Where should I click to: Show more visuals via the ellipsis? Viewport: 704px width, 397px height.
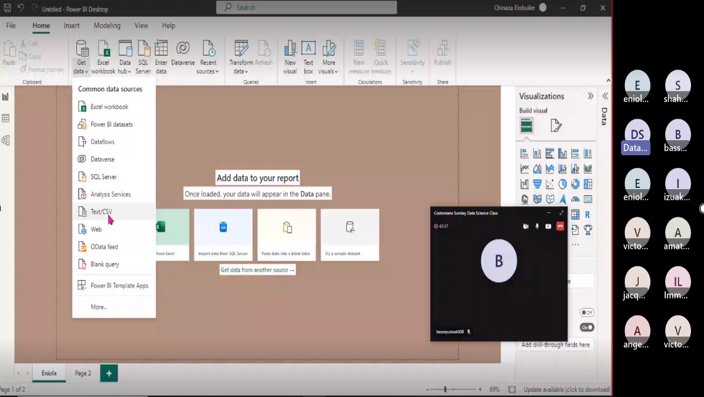tap(575, 245)
